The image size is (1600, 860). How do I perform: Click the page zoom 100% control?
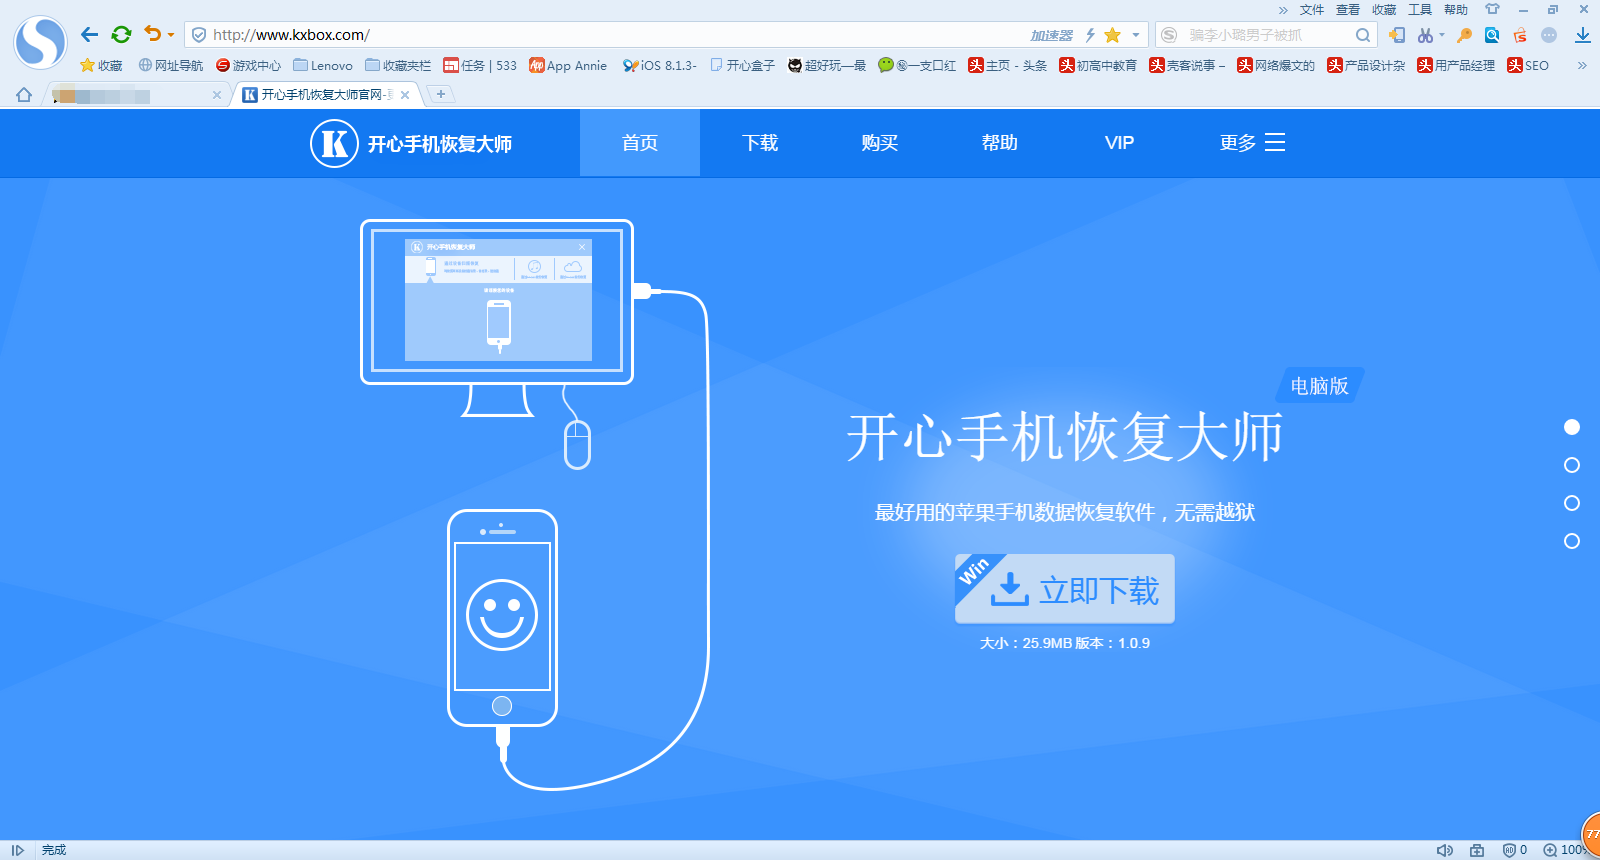tap(1565, 850)
